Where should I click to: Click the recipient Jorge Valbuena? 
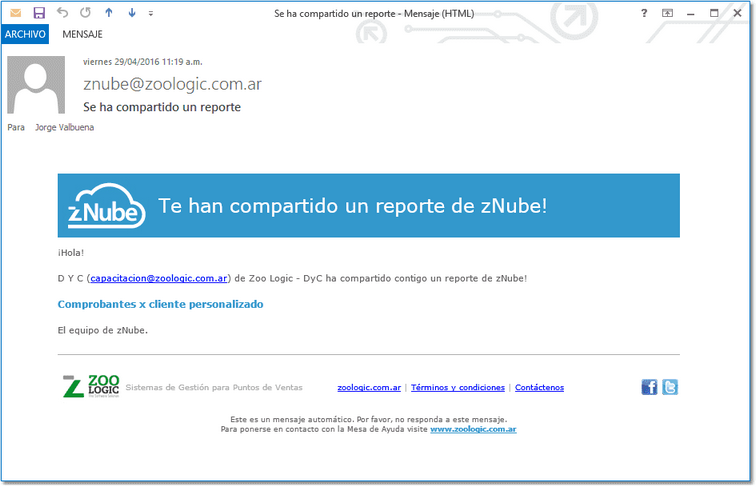point(64,127)
